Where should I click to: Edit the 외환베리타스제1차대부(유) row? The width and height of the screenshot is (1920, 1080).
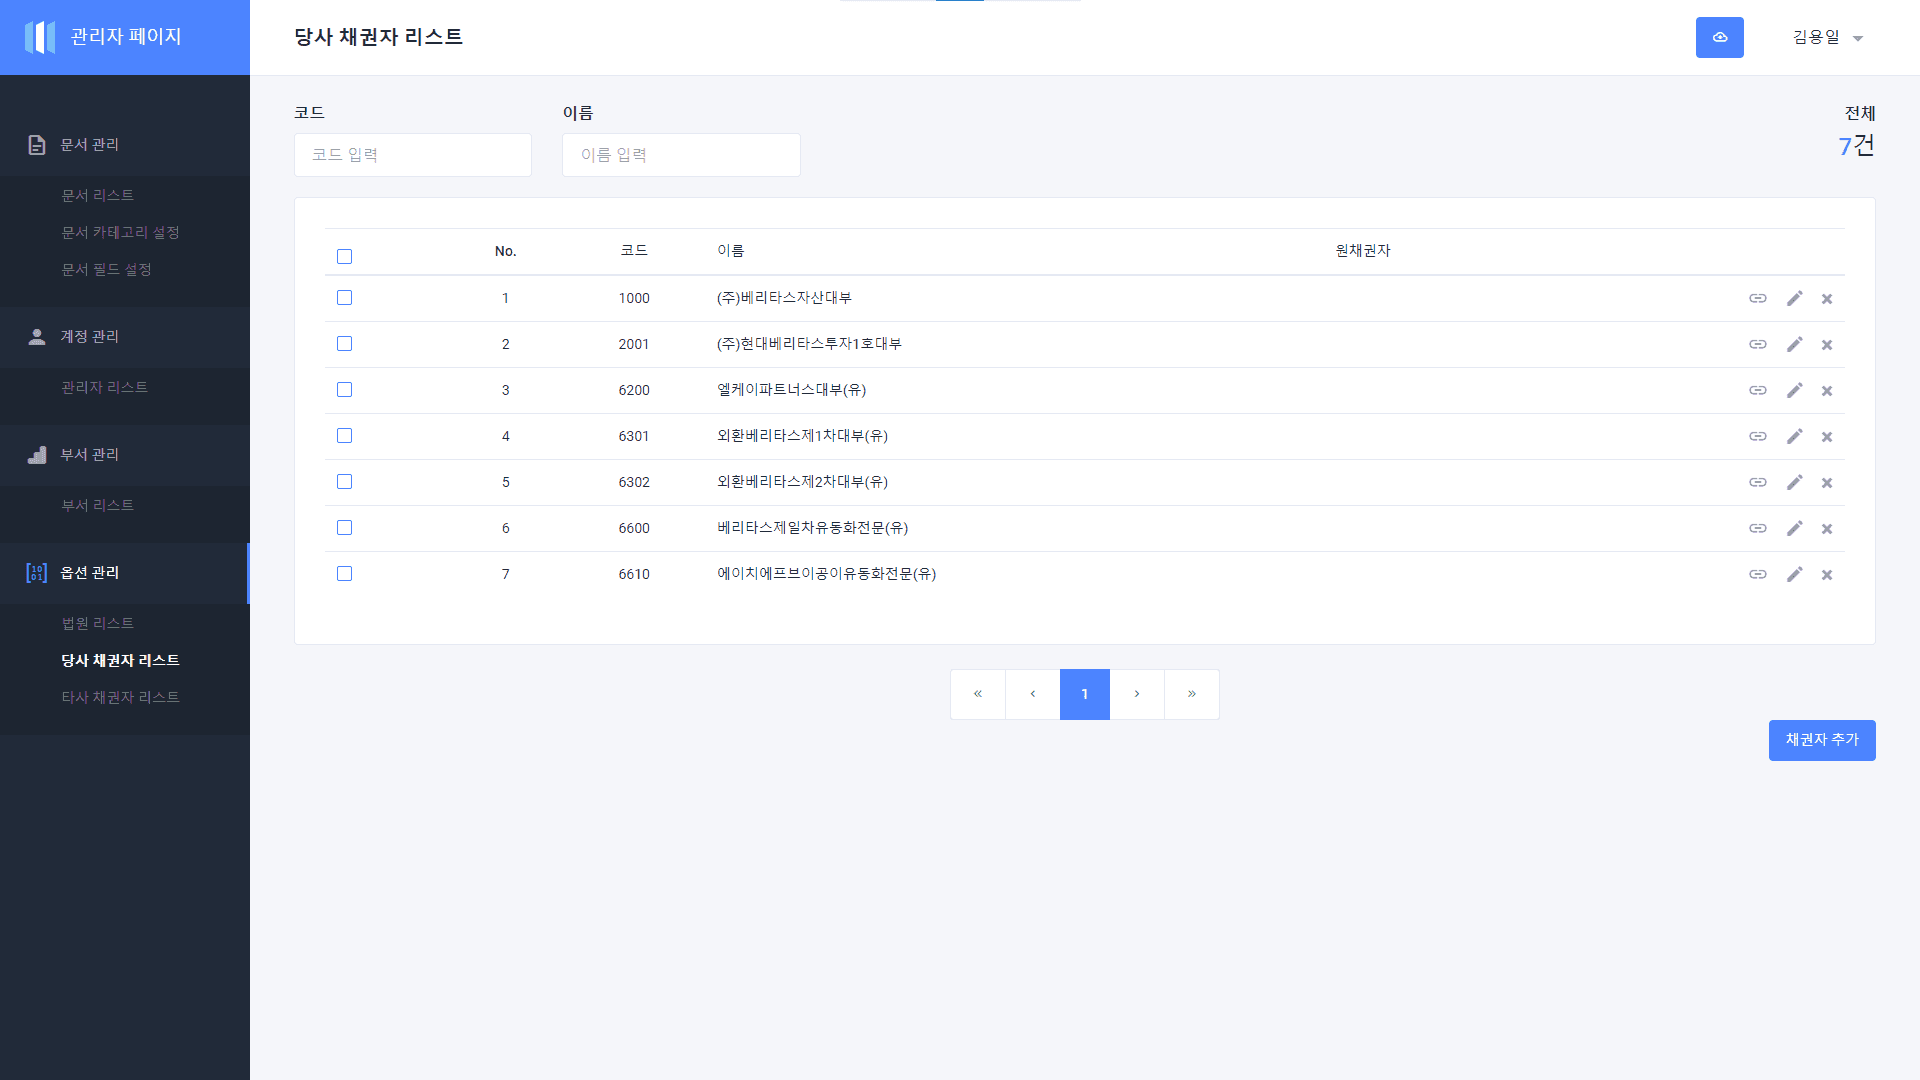pyautogui.click(x=1795, y=436)
